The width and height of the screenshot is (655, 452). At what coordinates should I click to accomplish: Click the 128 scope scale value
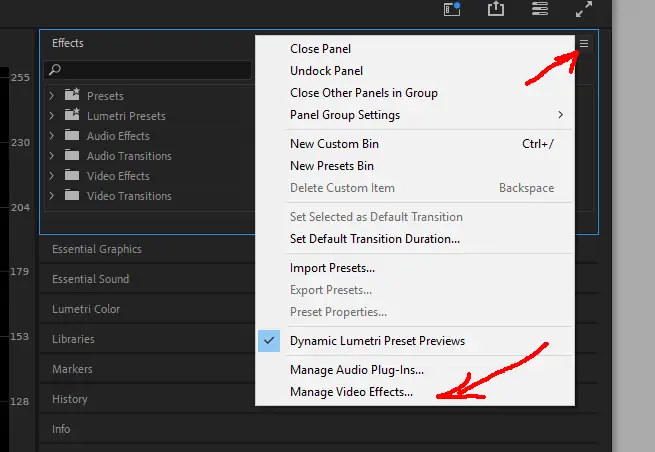pos(19,401)
